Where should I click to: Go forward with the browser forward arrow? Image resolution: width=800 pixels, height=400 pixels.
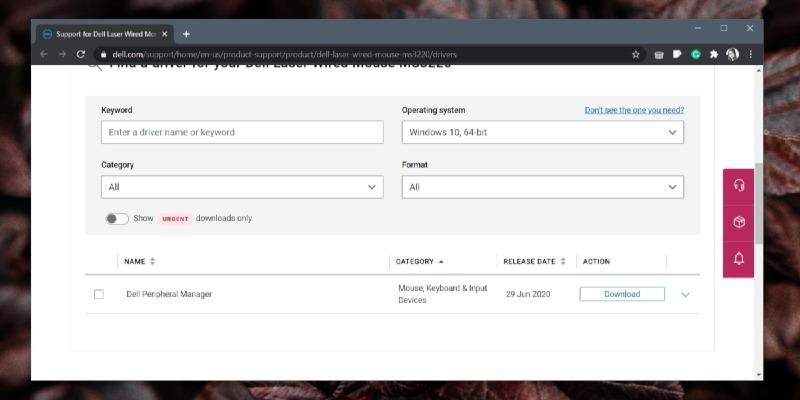(x=62, y=54)
